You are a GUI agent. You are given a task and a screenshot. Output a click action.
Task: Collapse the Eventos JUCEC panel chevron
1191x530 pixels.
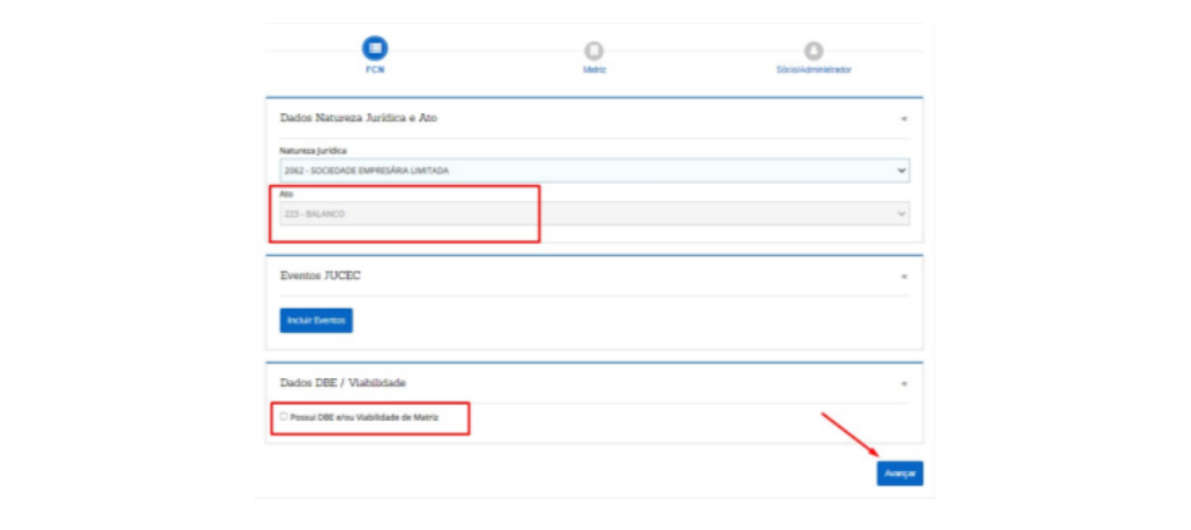[903, 276]
